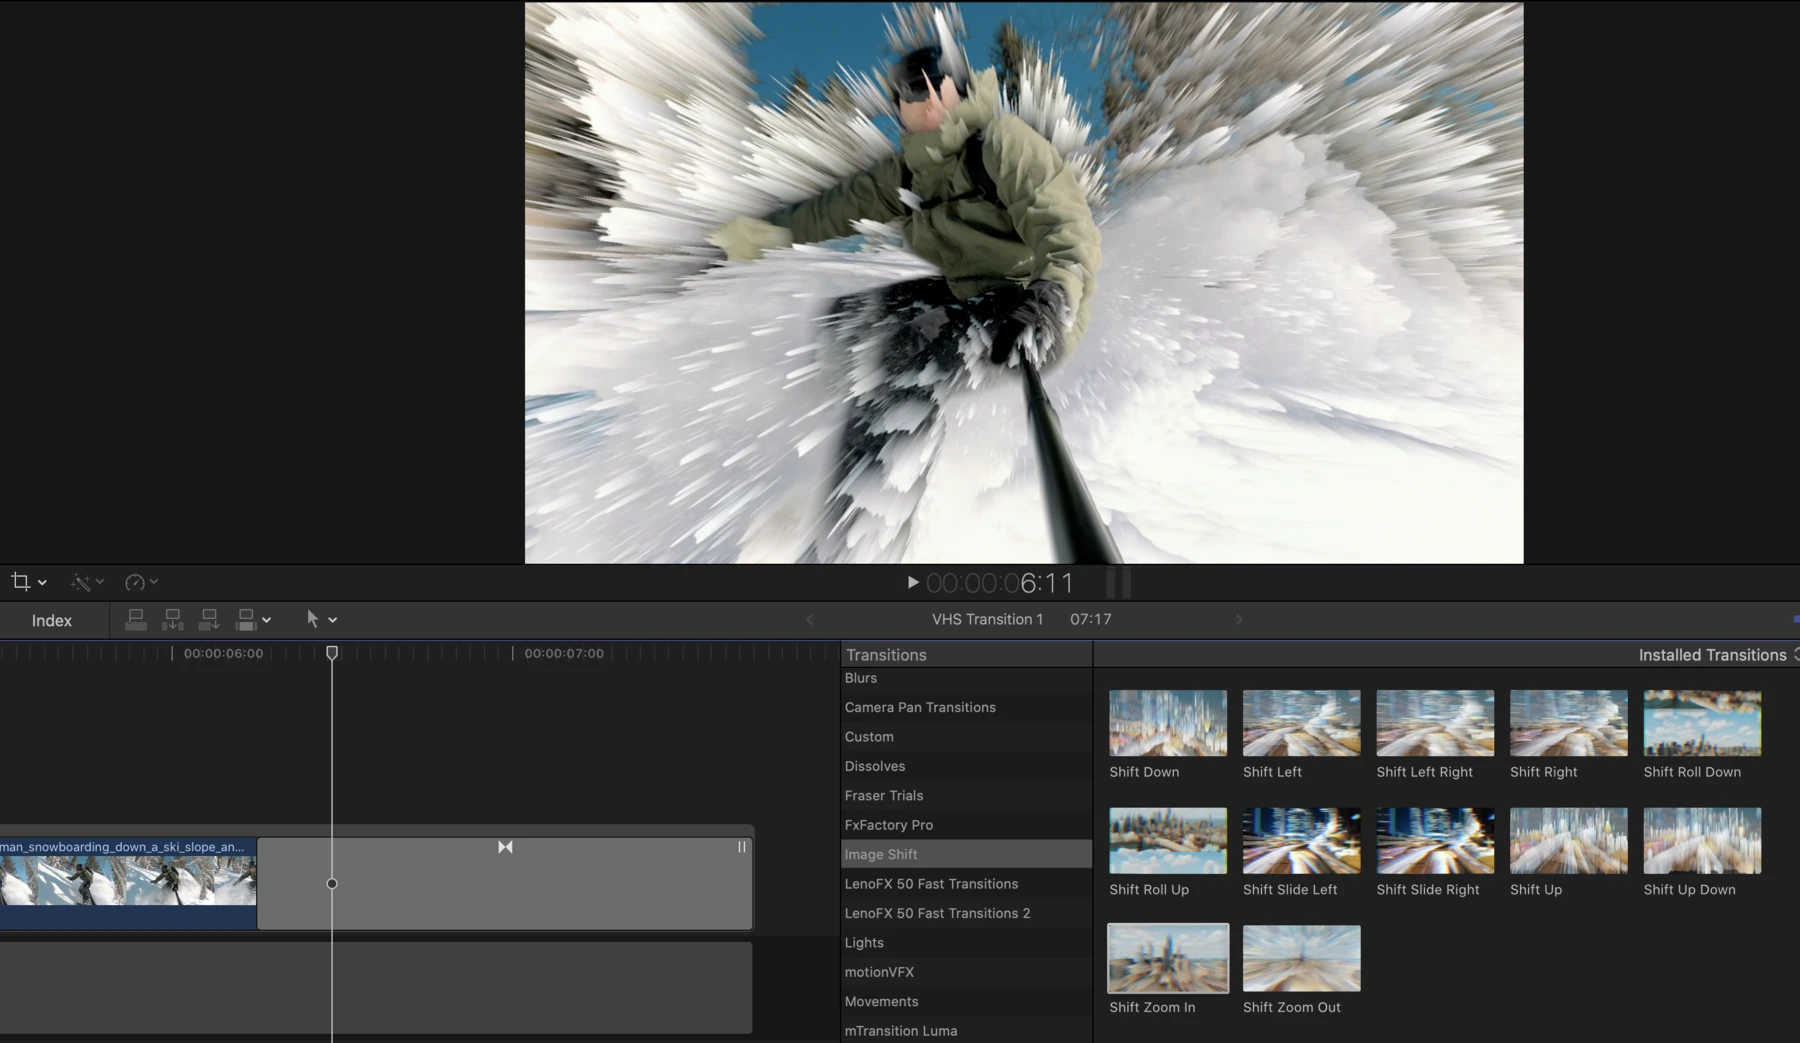Click the Overwrite clip icon

(x=246, y=619)
